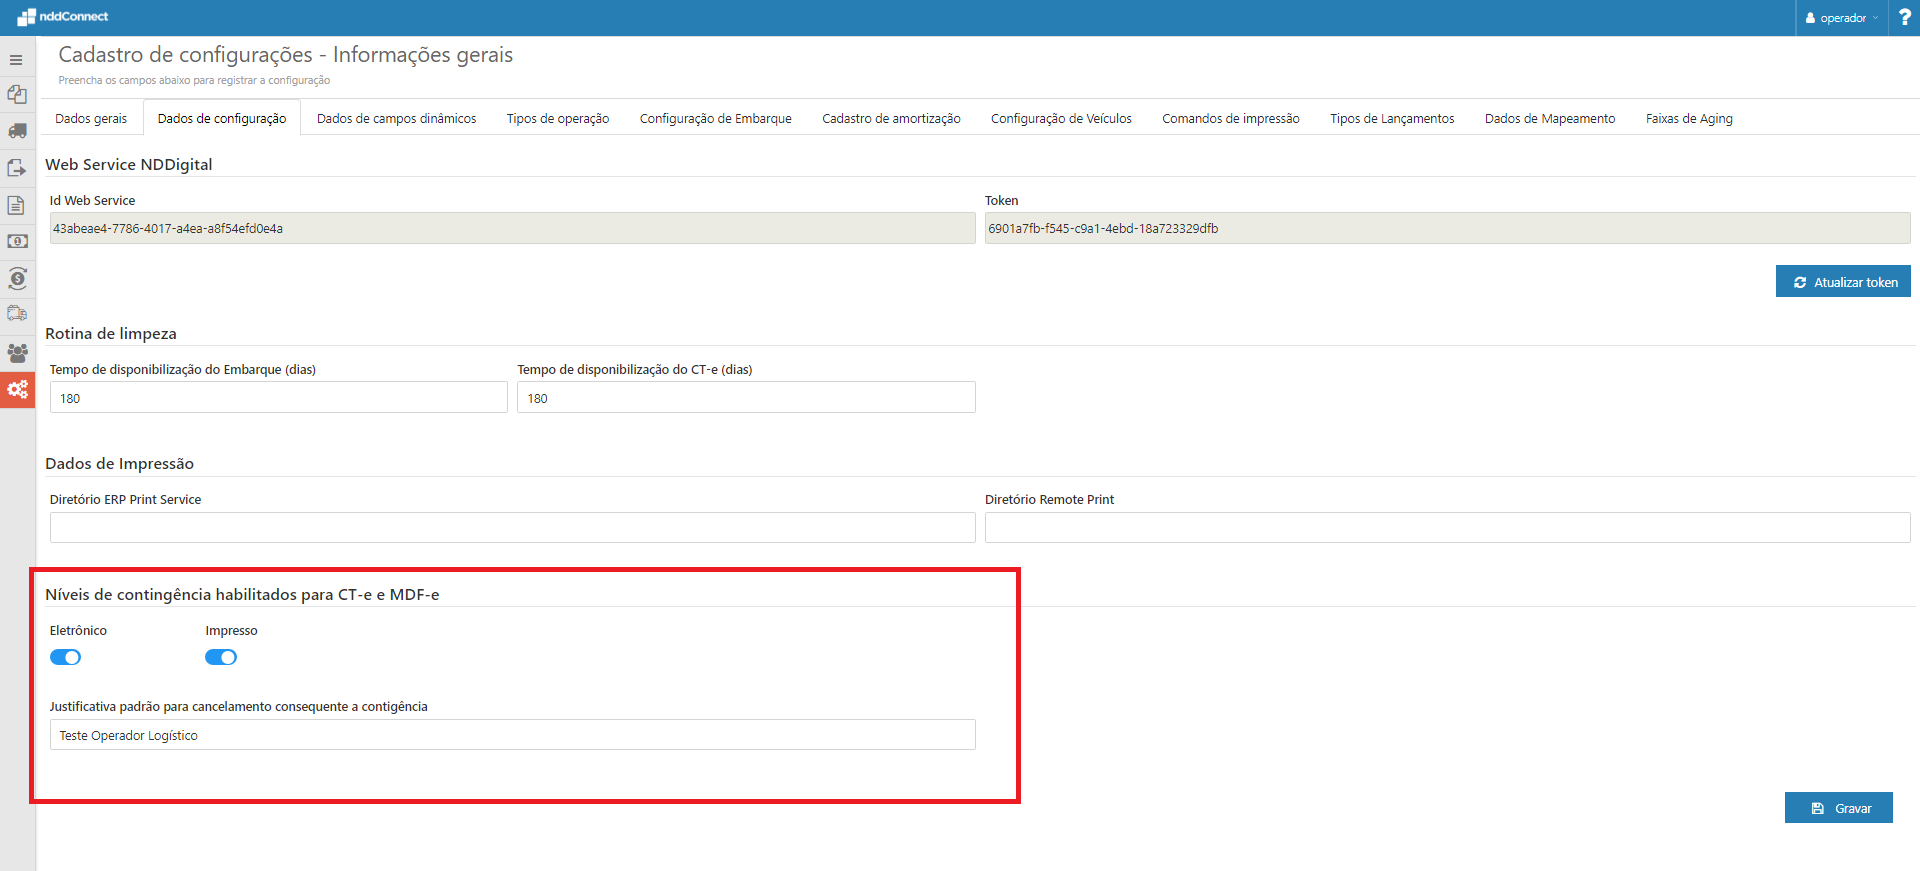Image resolution: width=1920 pixels, height=871 pixels.
Task: Open the hamburger menu in the sidebar
Action: [x=16, y=60]
